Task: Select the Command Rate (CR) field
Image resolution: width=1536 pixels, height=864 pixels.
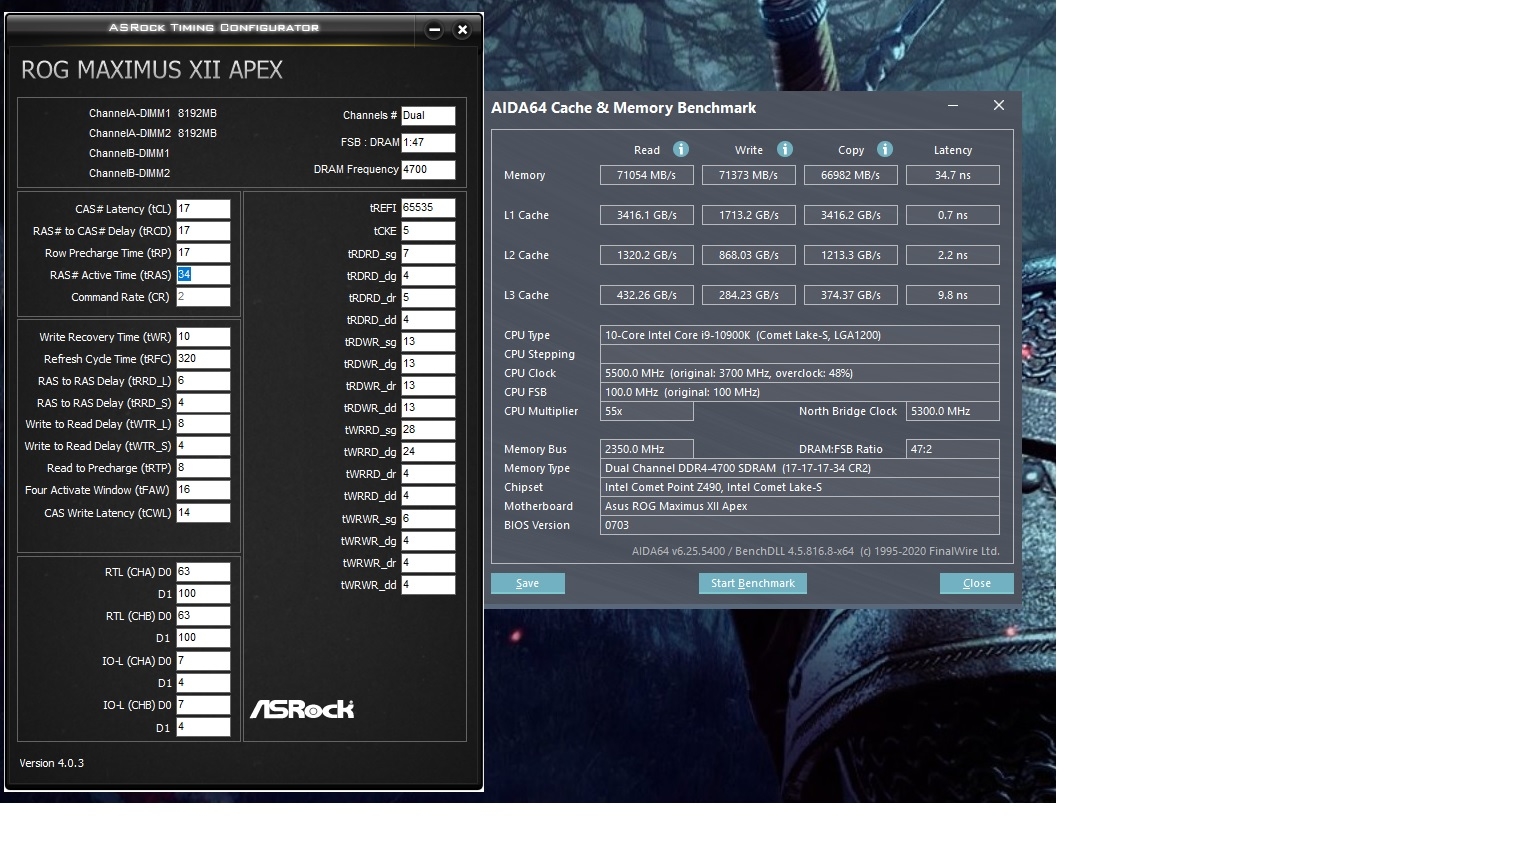Action: tap(204, 297)
